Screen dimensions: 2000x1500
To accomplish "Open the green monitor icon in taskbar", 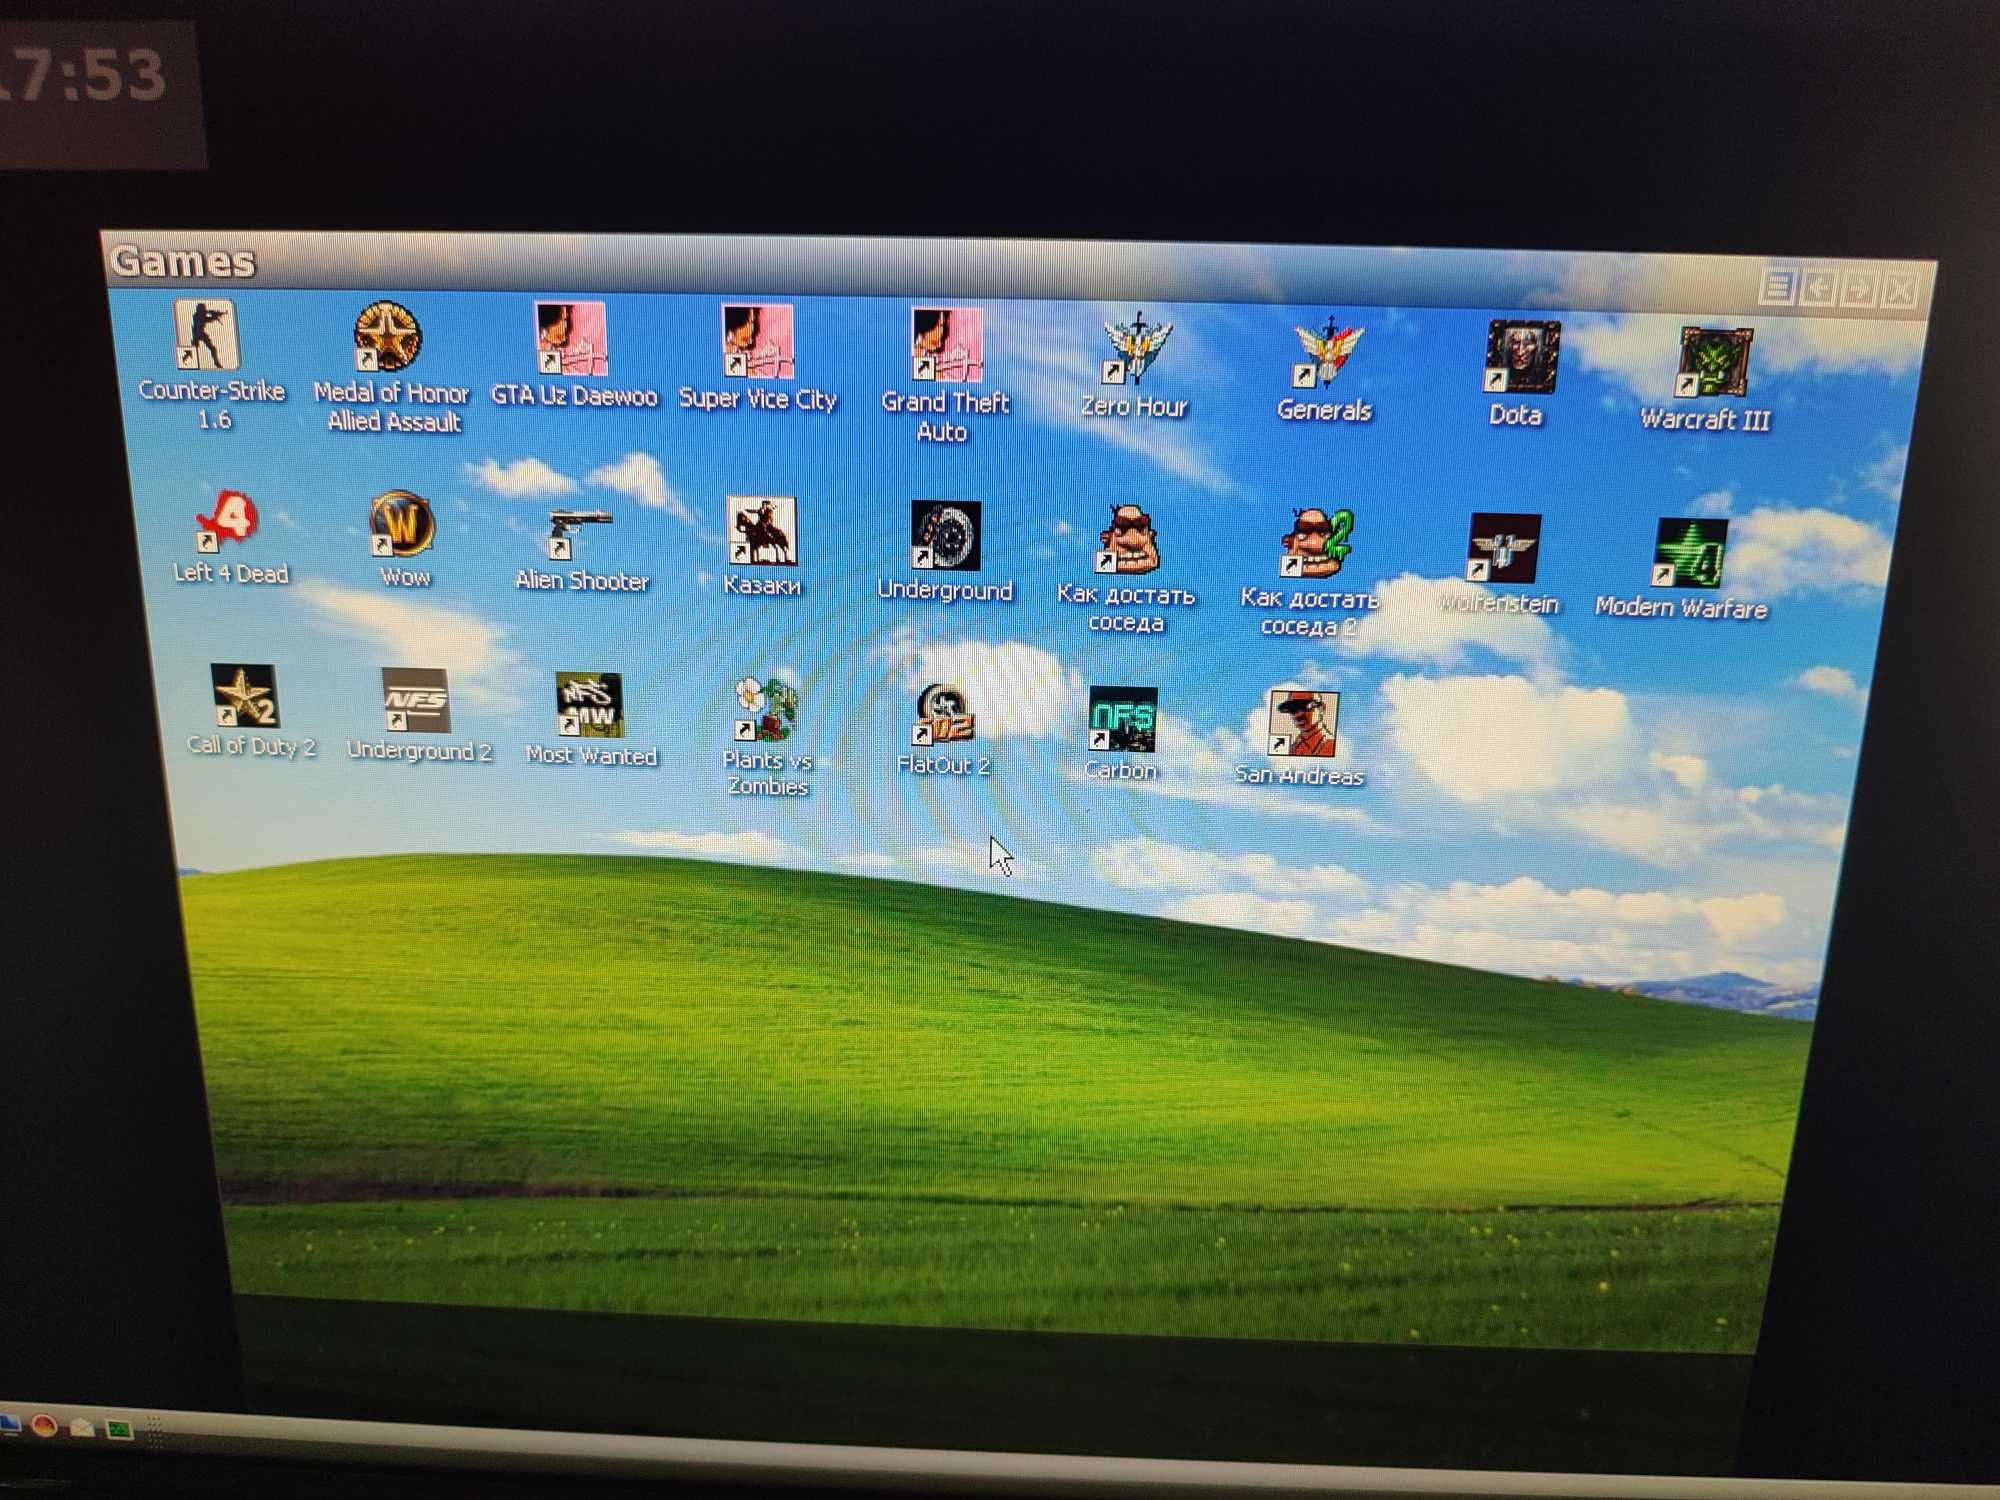I will click(120, 1429).
